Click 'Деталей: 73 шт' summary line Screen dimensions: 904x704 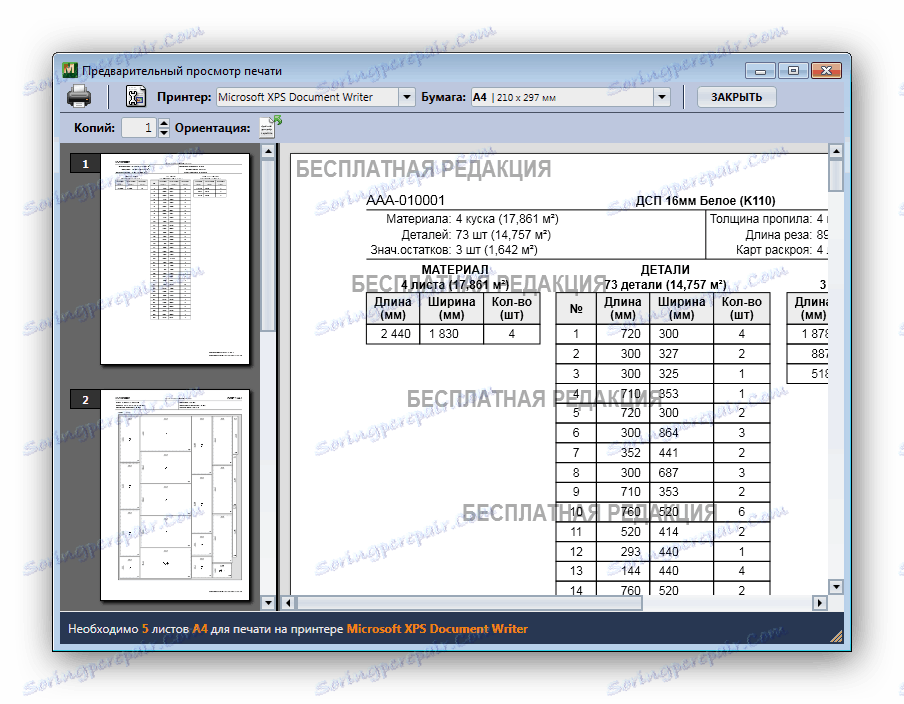click(476, 235)
